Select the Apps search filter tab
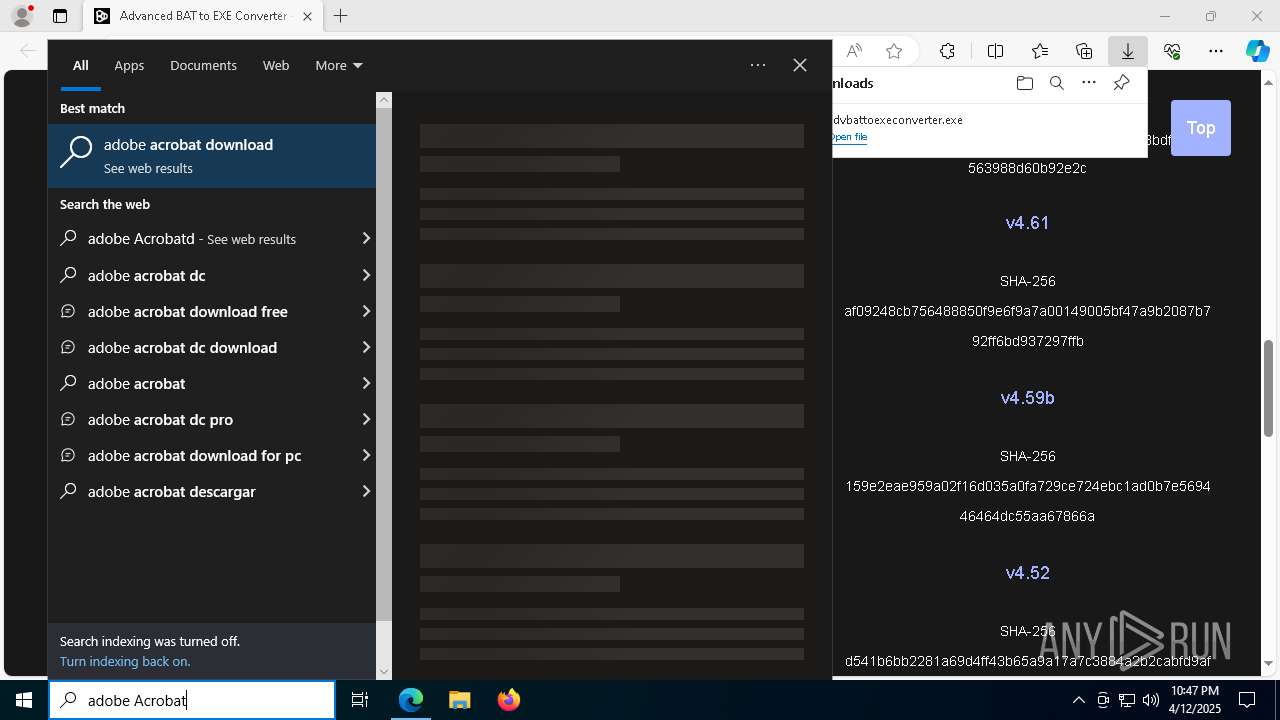This screenshot has height=720, width=1280. 129,66
